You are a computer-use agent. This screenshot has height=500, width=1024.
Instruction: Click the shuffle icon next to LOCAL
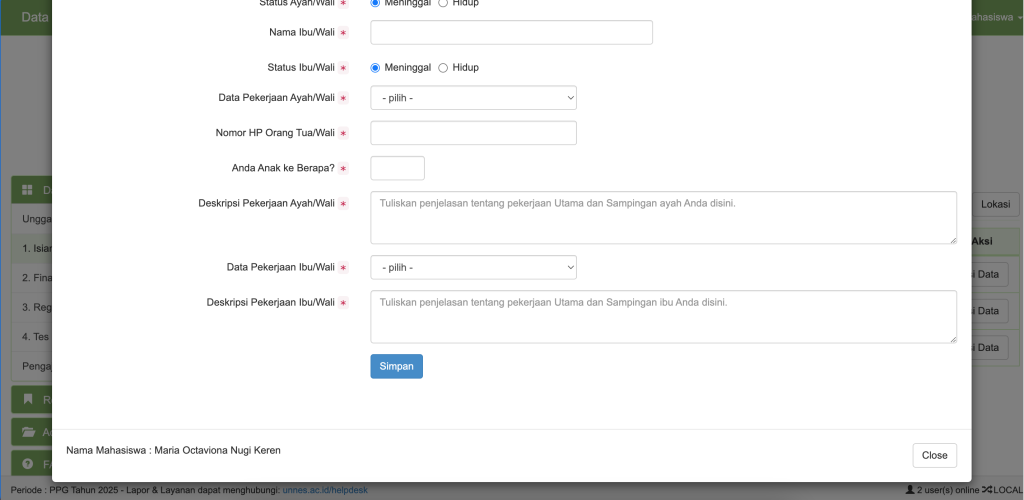coord(987,490)
